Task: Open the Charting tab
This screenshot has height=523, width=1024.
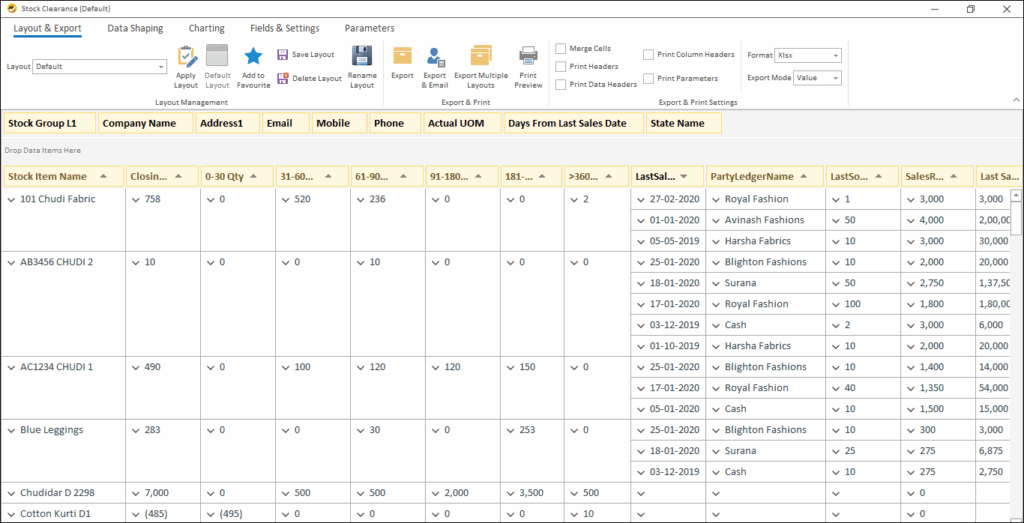Action: click(x=207, y=29)
